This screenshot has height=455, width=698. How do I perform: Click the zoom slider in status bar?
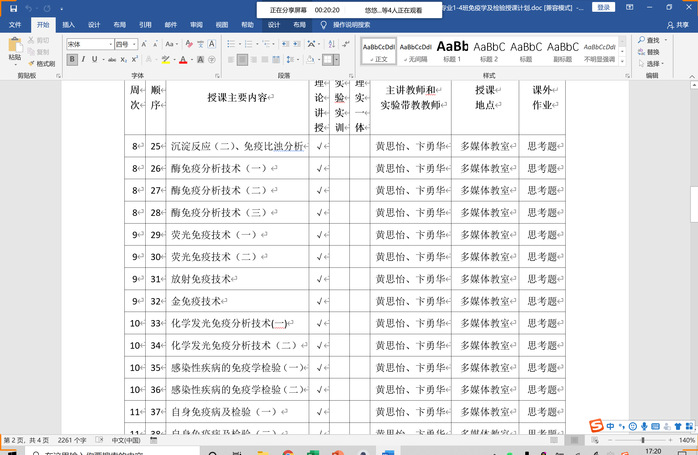coord(642,440)
